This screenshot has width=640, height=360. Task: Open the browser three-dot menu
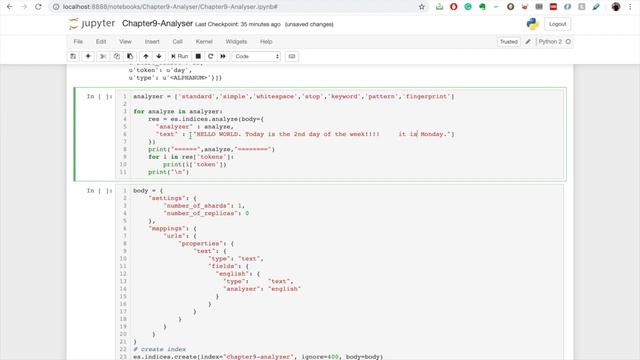[x=631, y=7]
